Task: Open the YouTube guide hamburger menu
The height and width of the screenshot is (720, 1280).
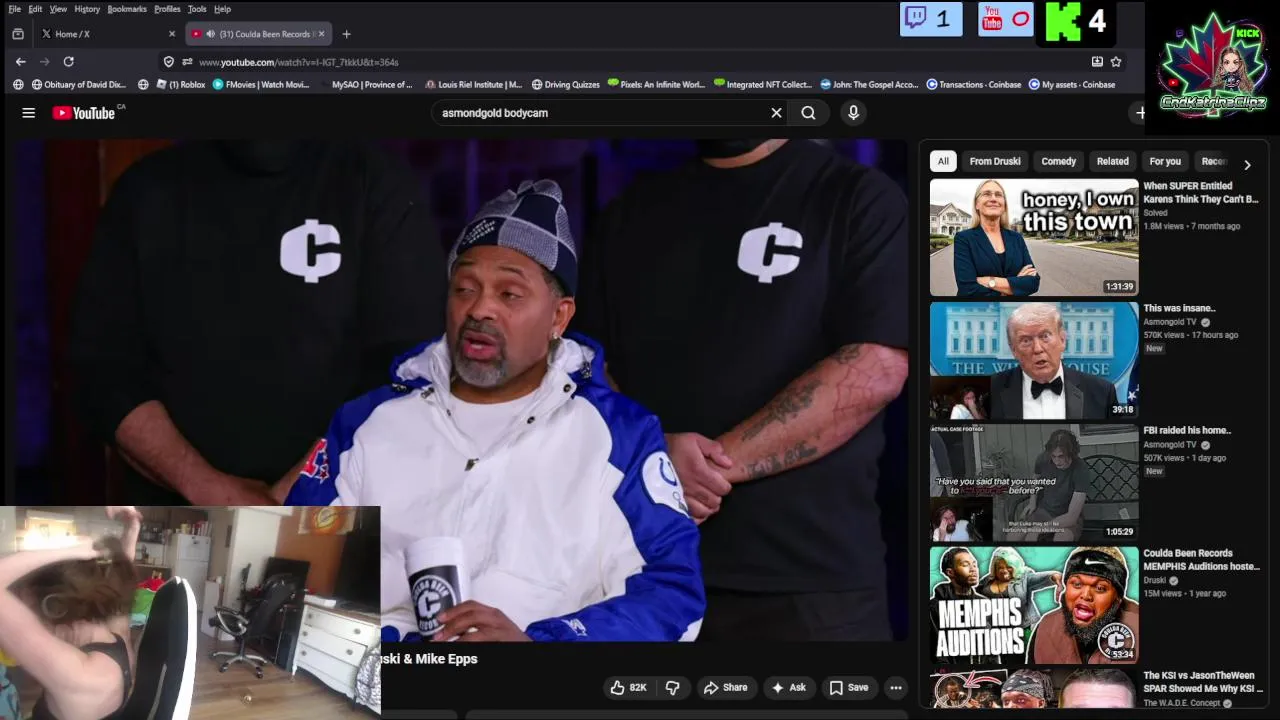Action: pyautogui.click(x=28, y=113)
